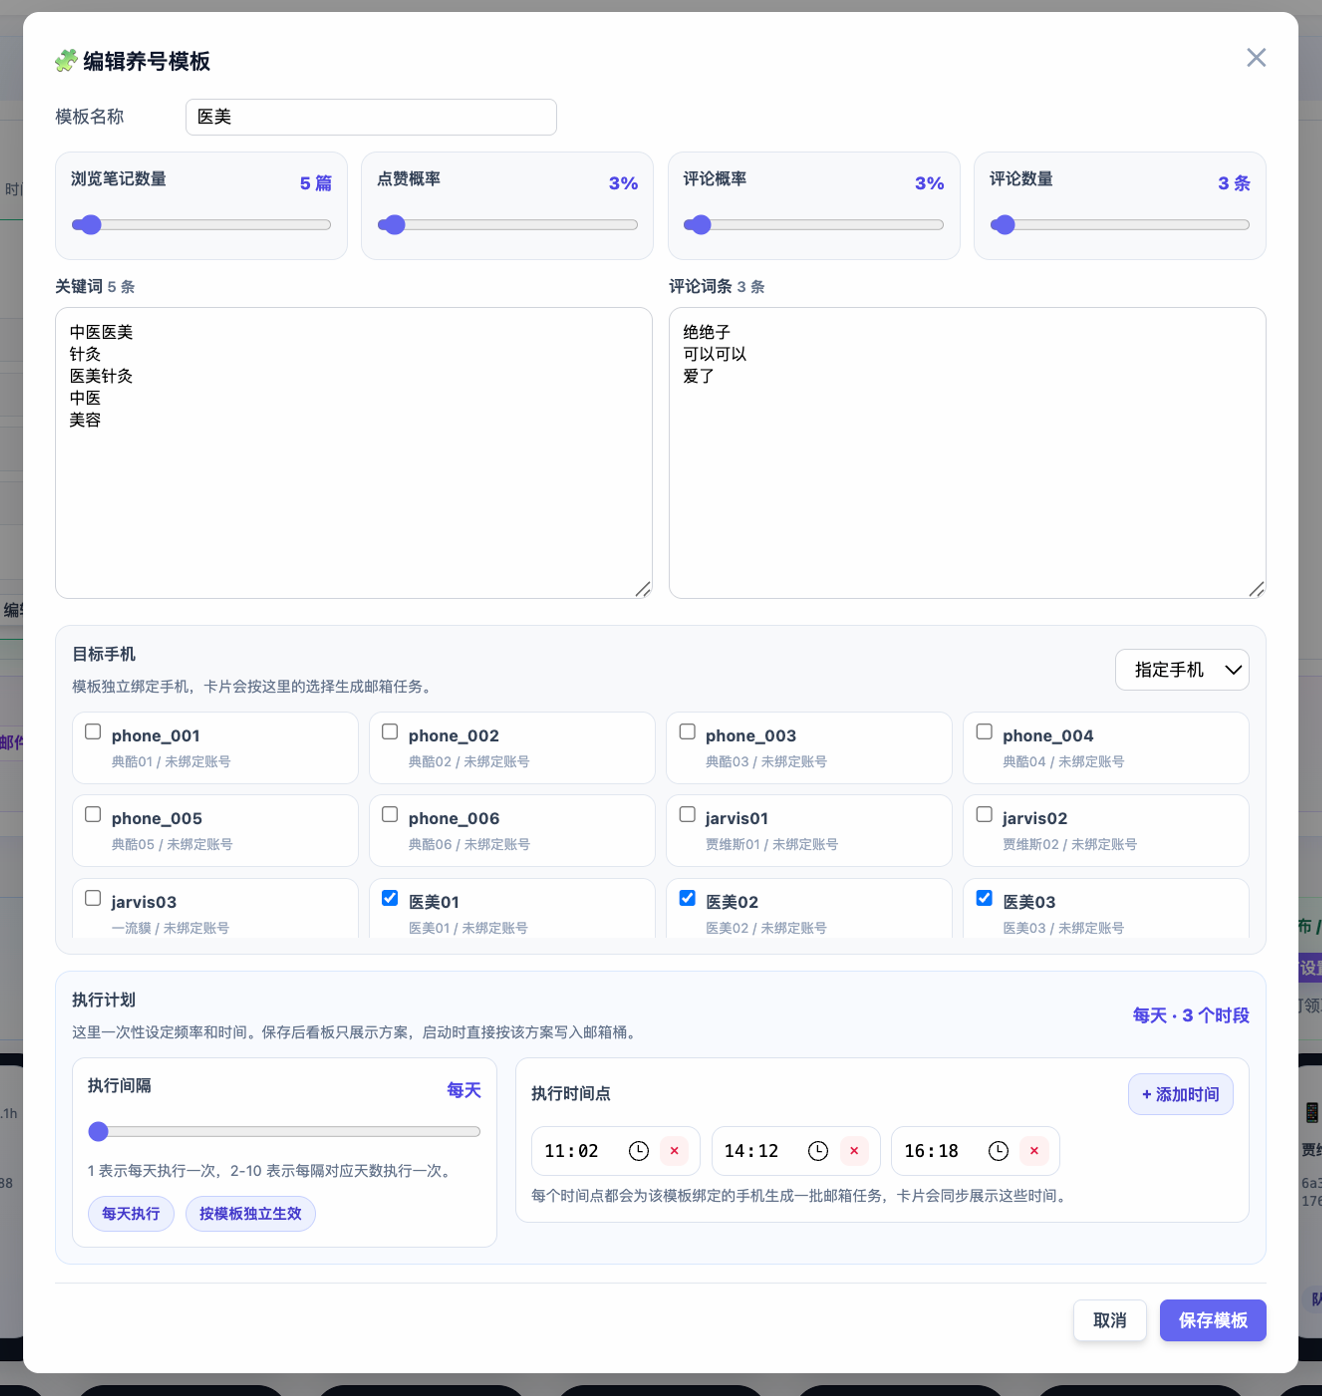The width and height of the screenshot is (1322, 1396).
Task: Open the 指定手机 dropdown
Action: point(1182,670)
